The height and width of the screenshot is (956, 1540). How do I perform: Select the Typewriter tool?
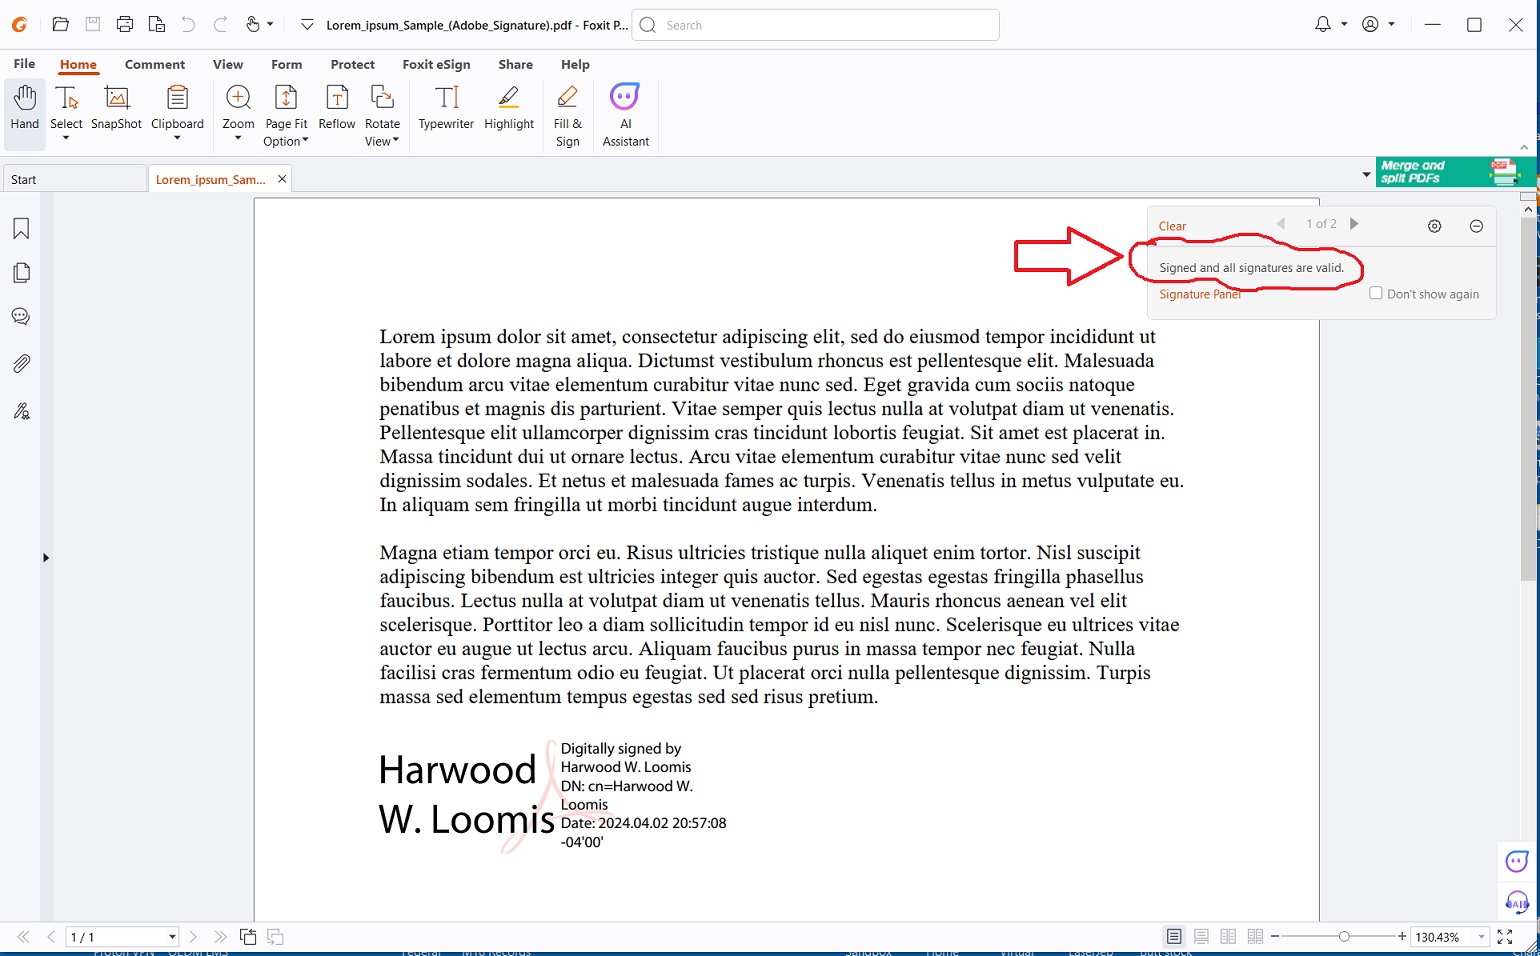point(446,108)
